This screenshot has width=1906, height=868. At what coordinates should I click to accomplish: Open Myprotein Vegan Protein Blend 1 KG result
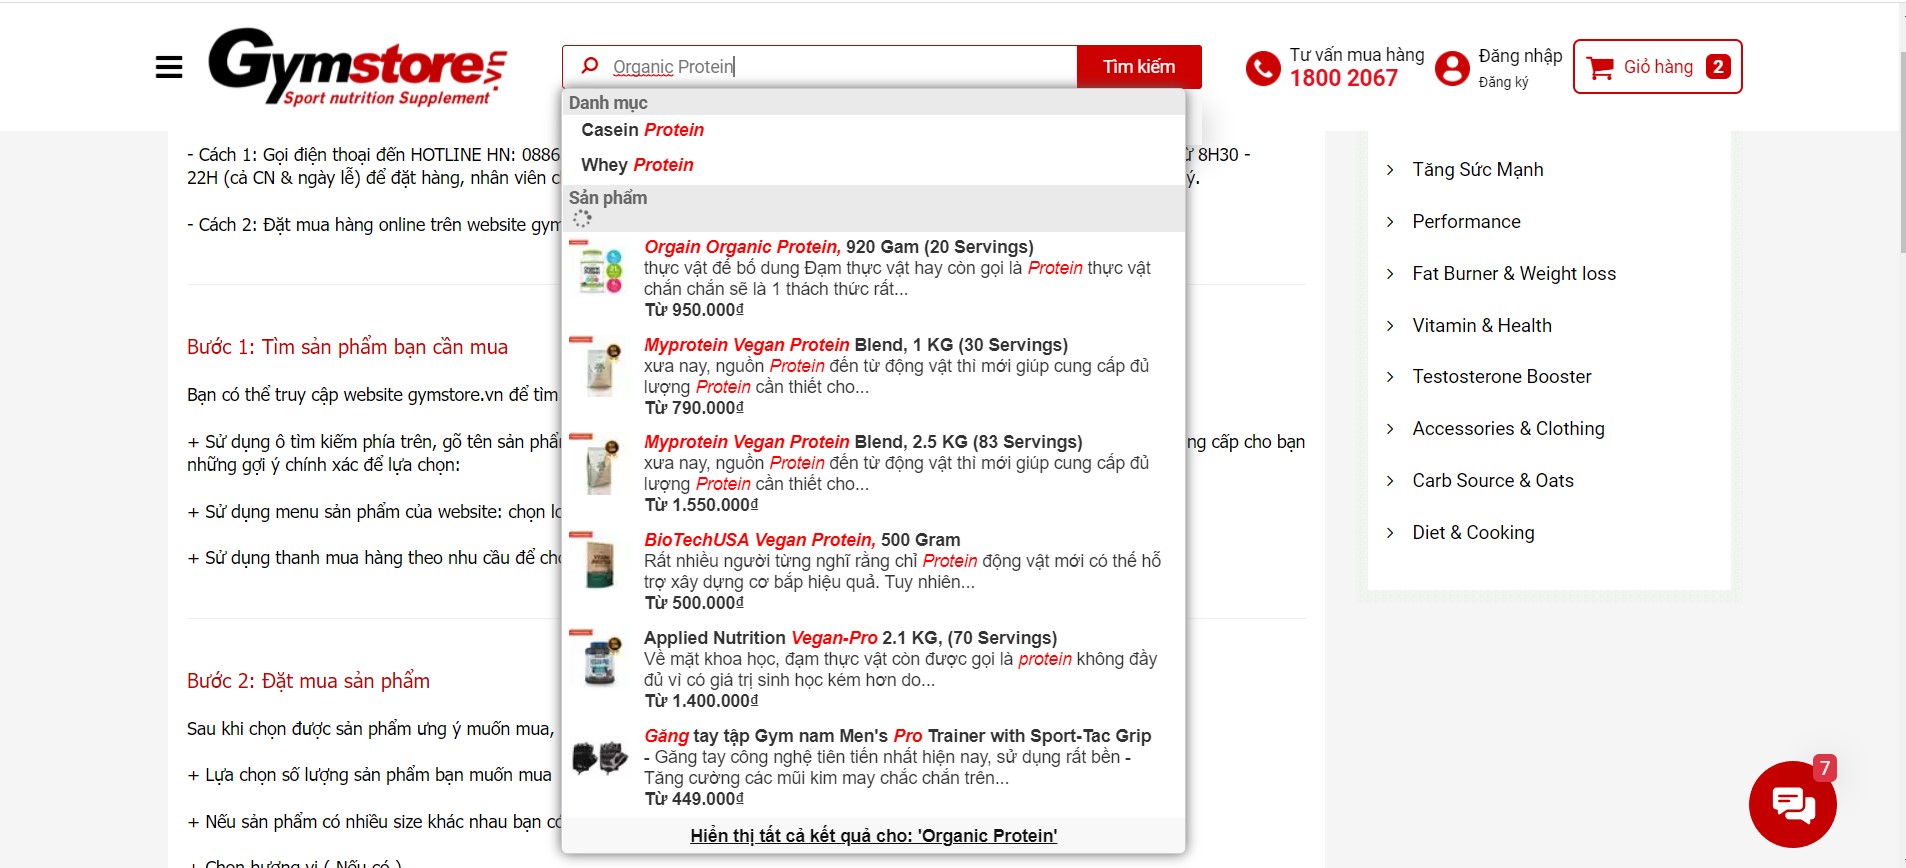[x=874, y=376]
